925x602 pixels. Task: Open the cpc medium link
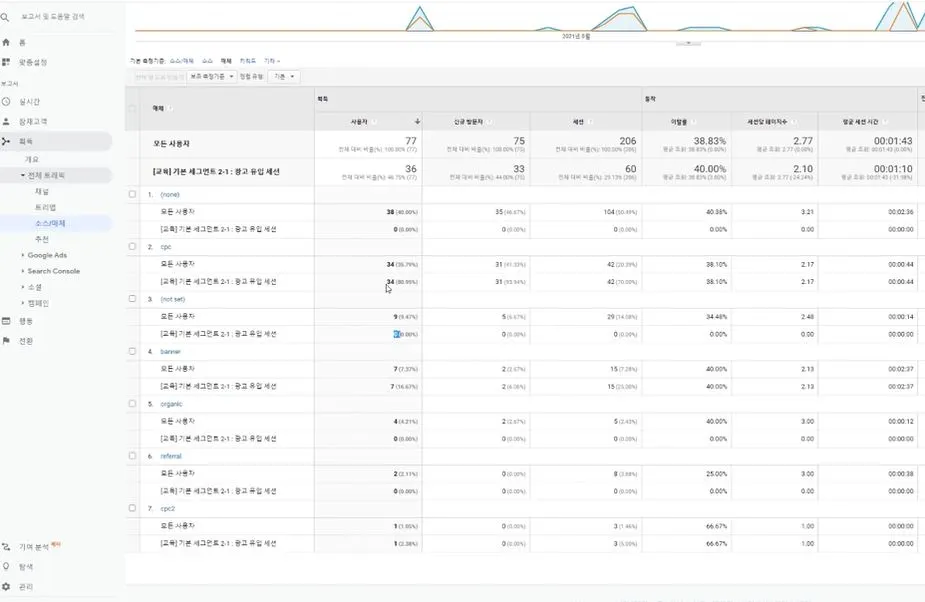[166, 247]
